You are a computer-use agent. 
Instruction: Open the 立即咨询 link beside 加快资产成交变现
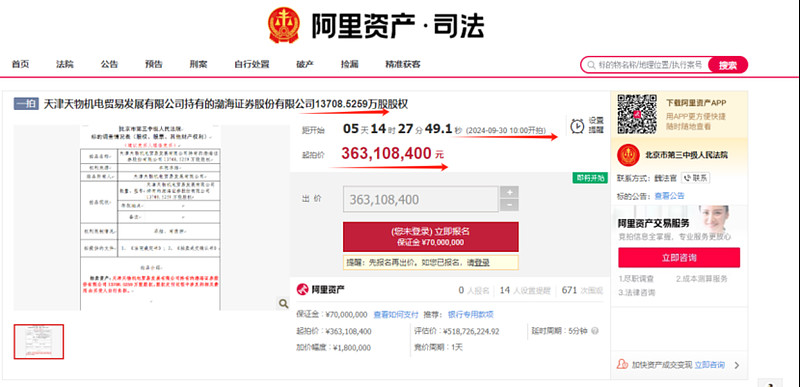[710, 365]
